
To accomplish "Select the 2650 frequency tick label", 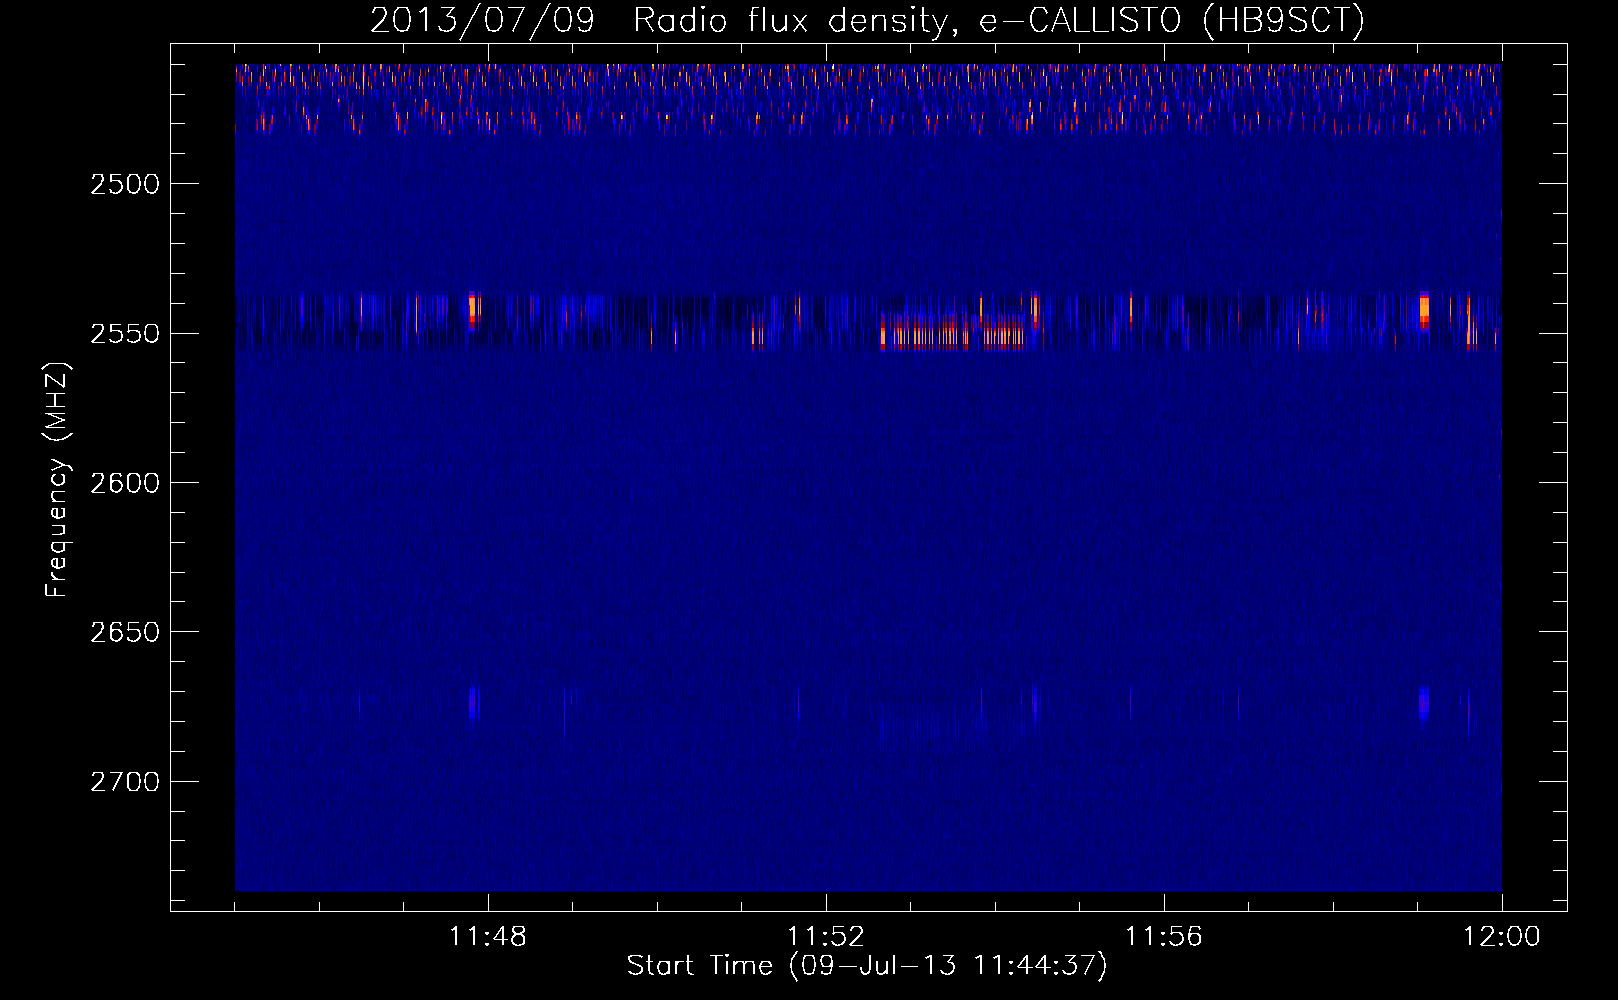I will point(125,632).
